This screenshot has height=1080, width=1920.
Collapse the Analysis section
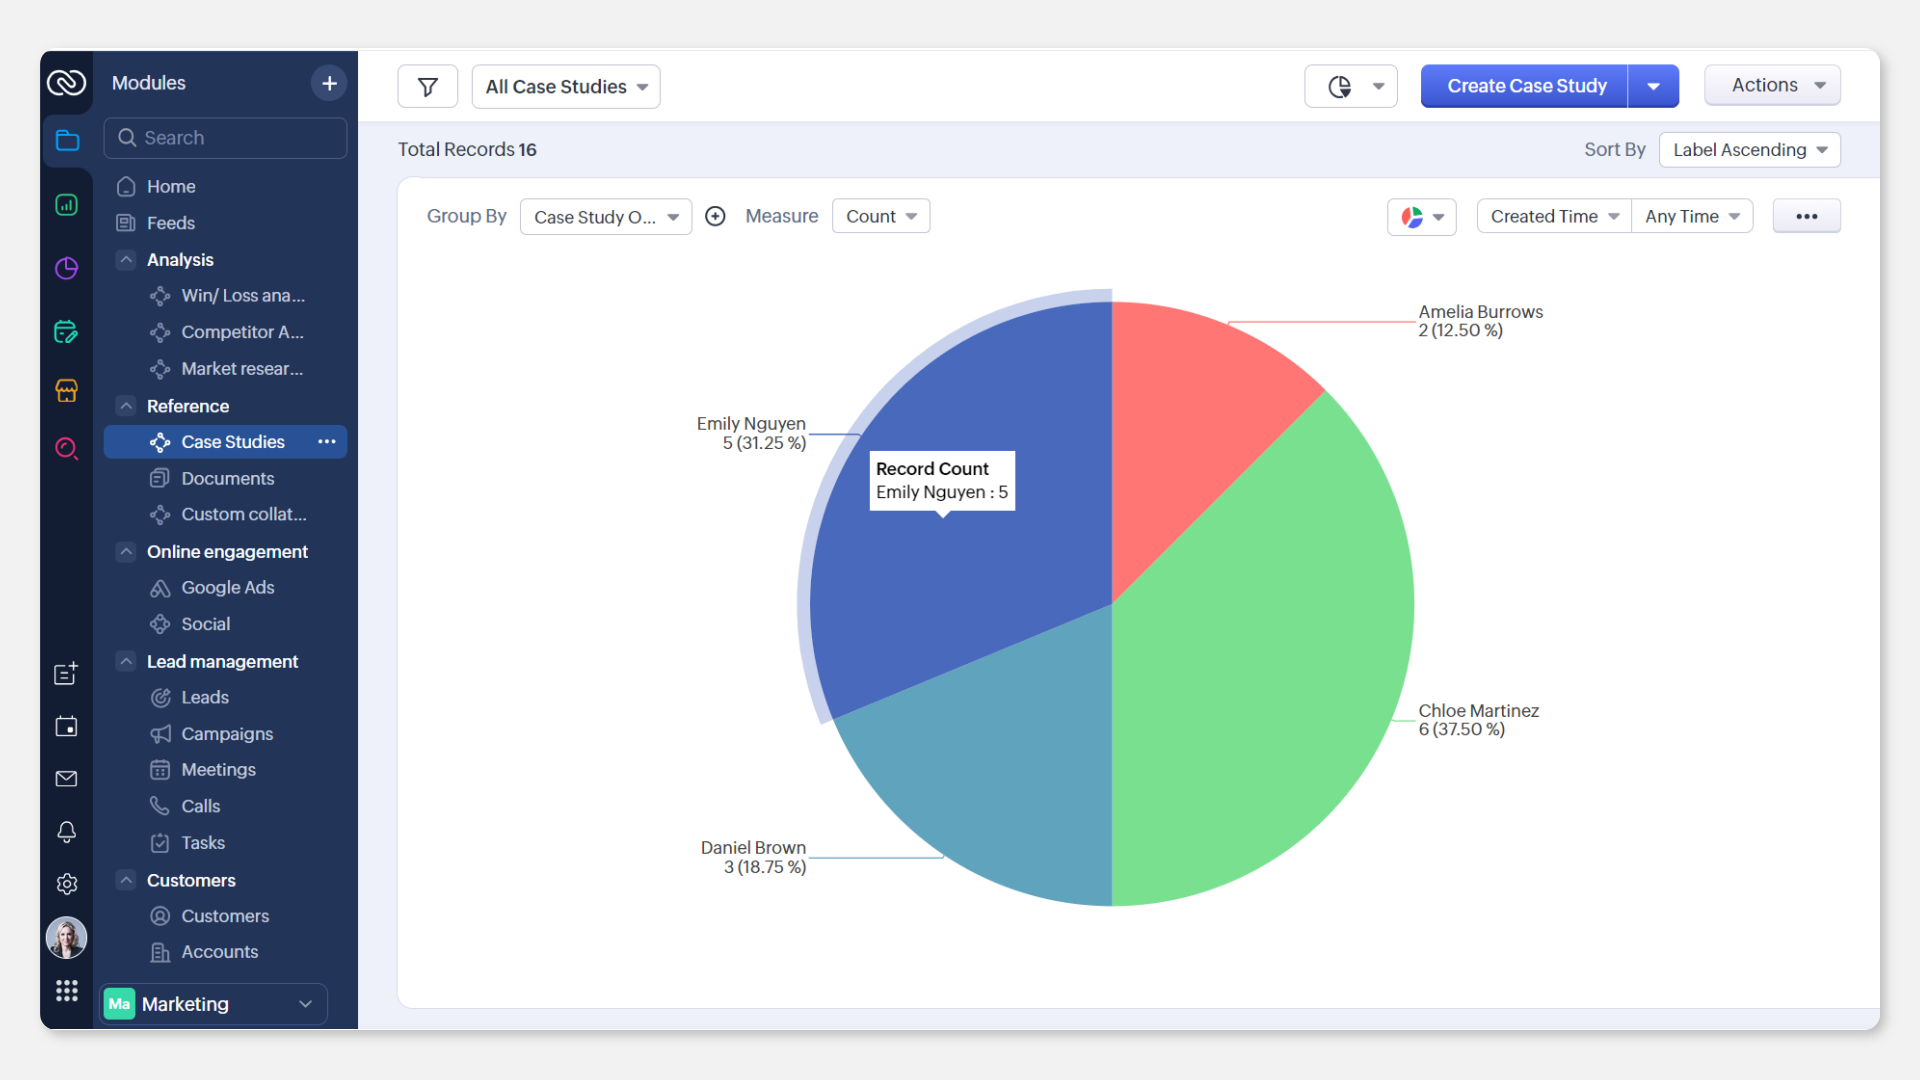tap(126, 260)
